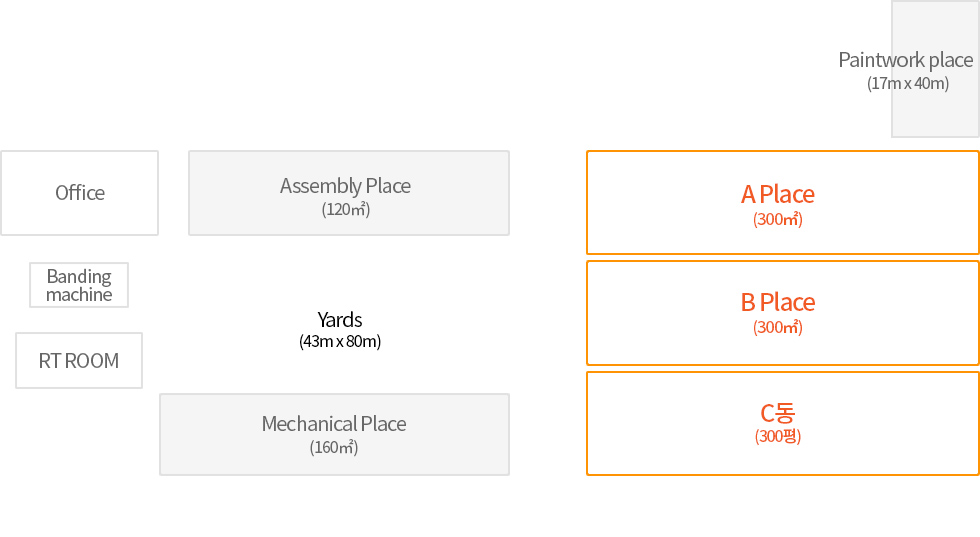Select the Banding machine box
This screenshot has width=980, height=537.
(79, 285)
